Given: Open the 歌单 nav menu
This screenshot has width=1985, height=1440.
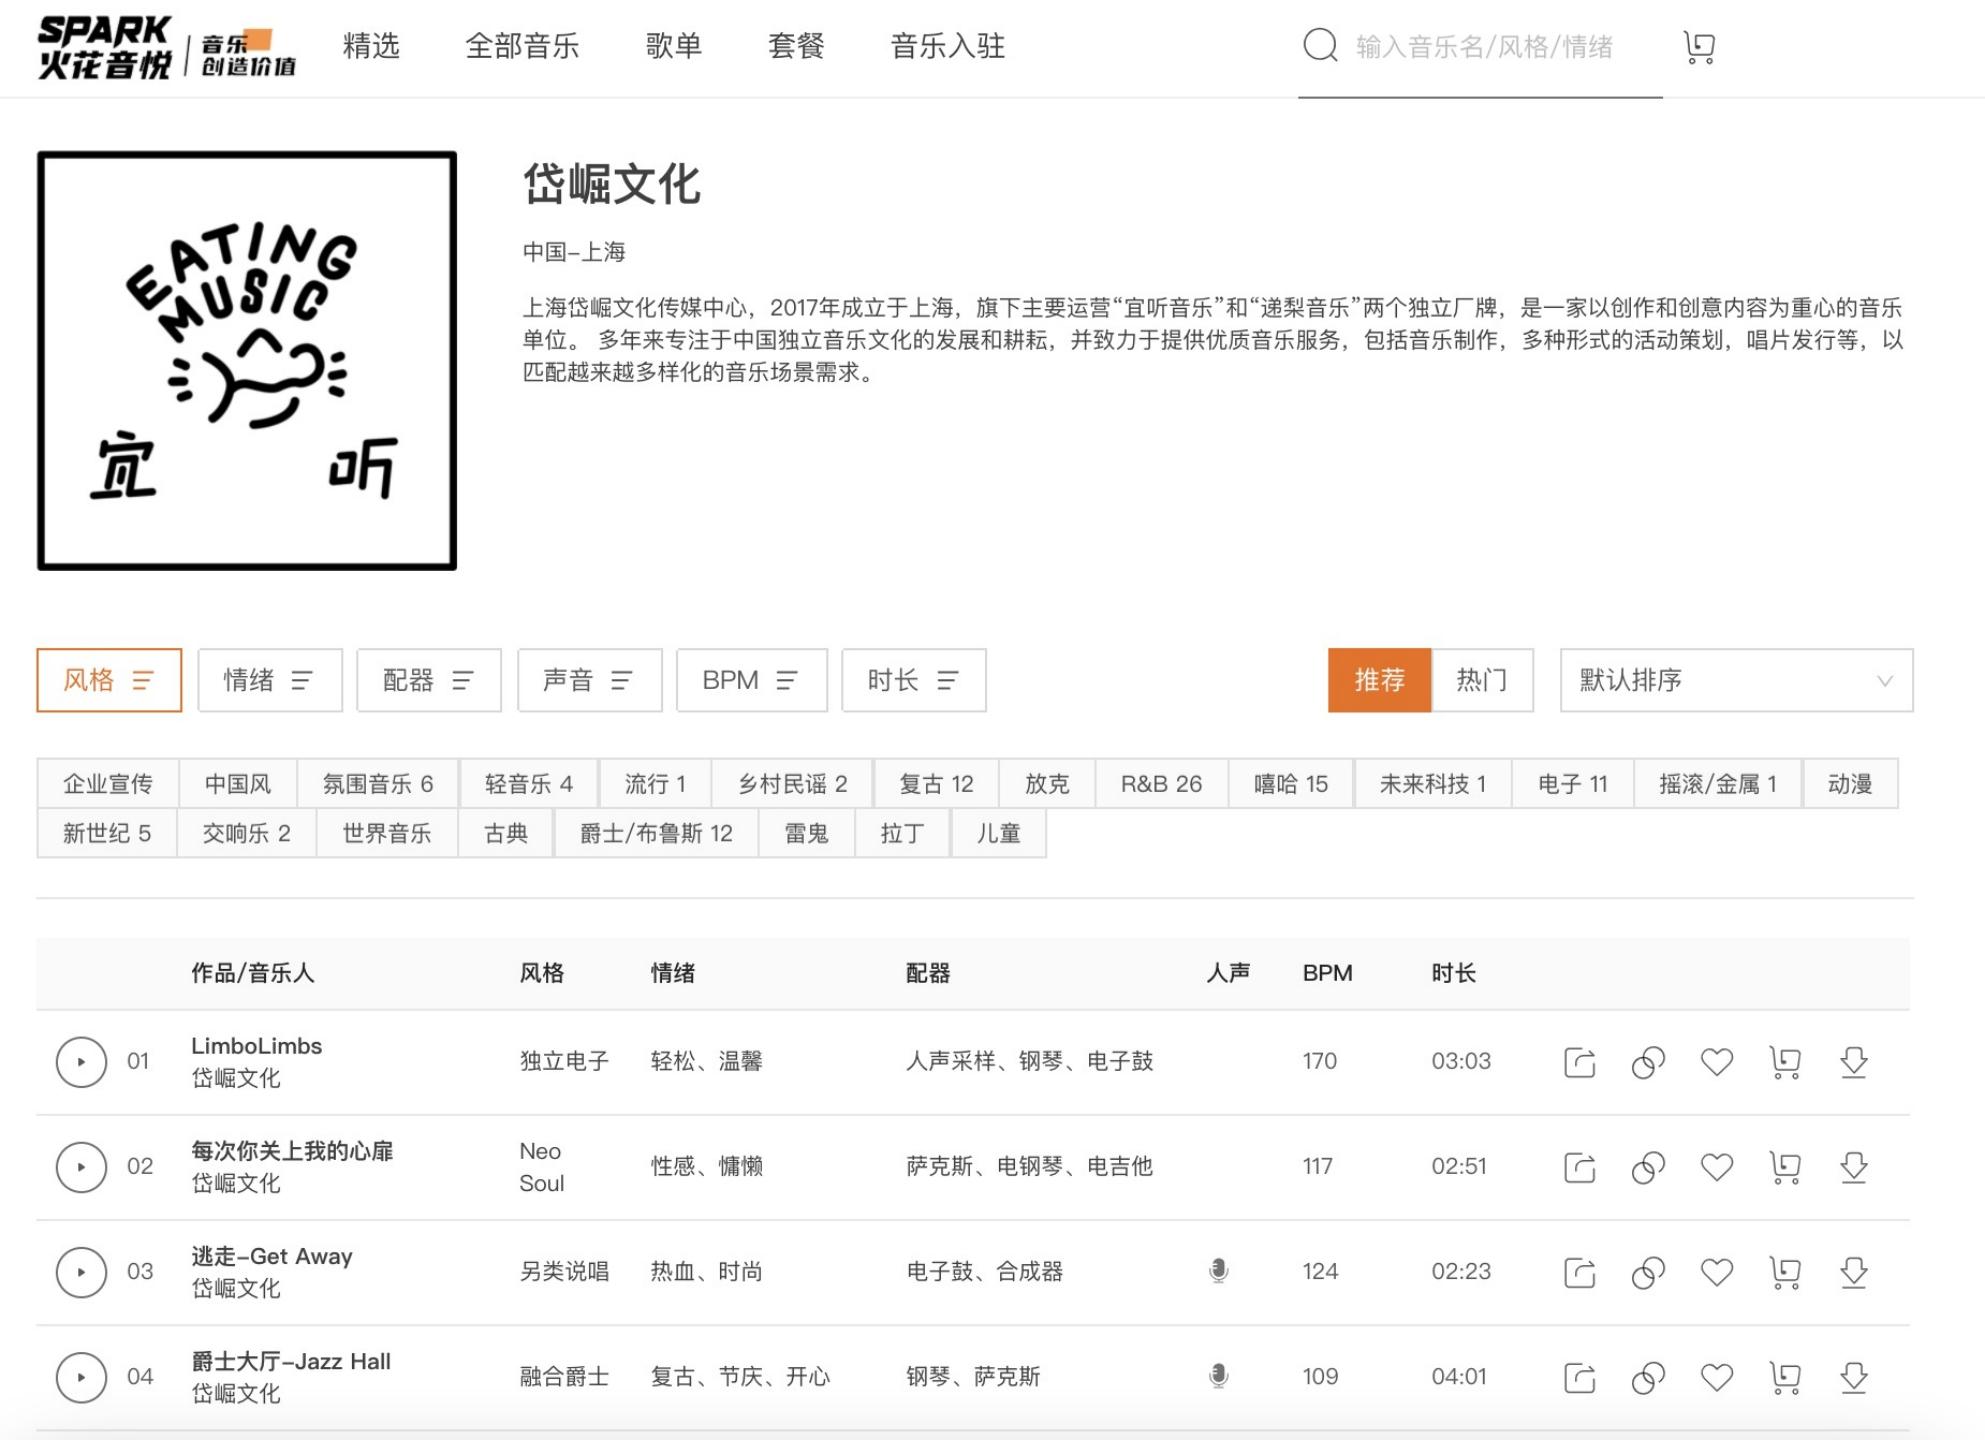Looking at the screenshot, I should [x=674, y=46].
